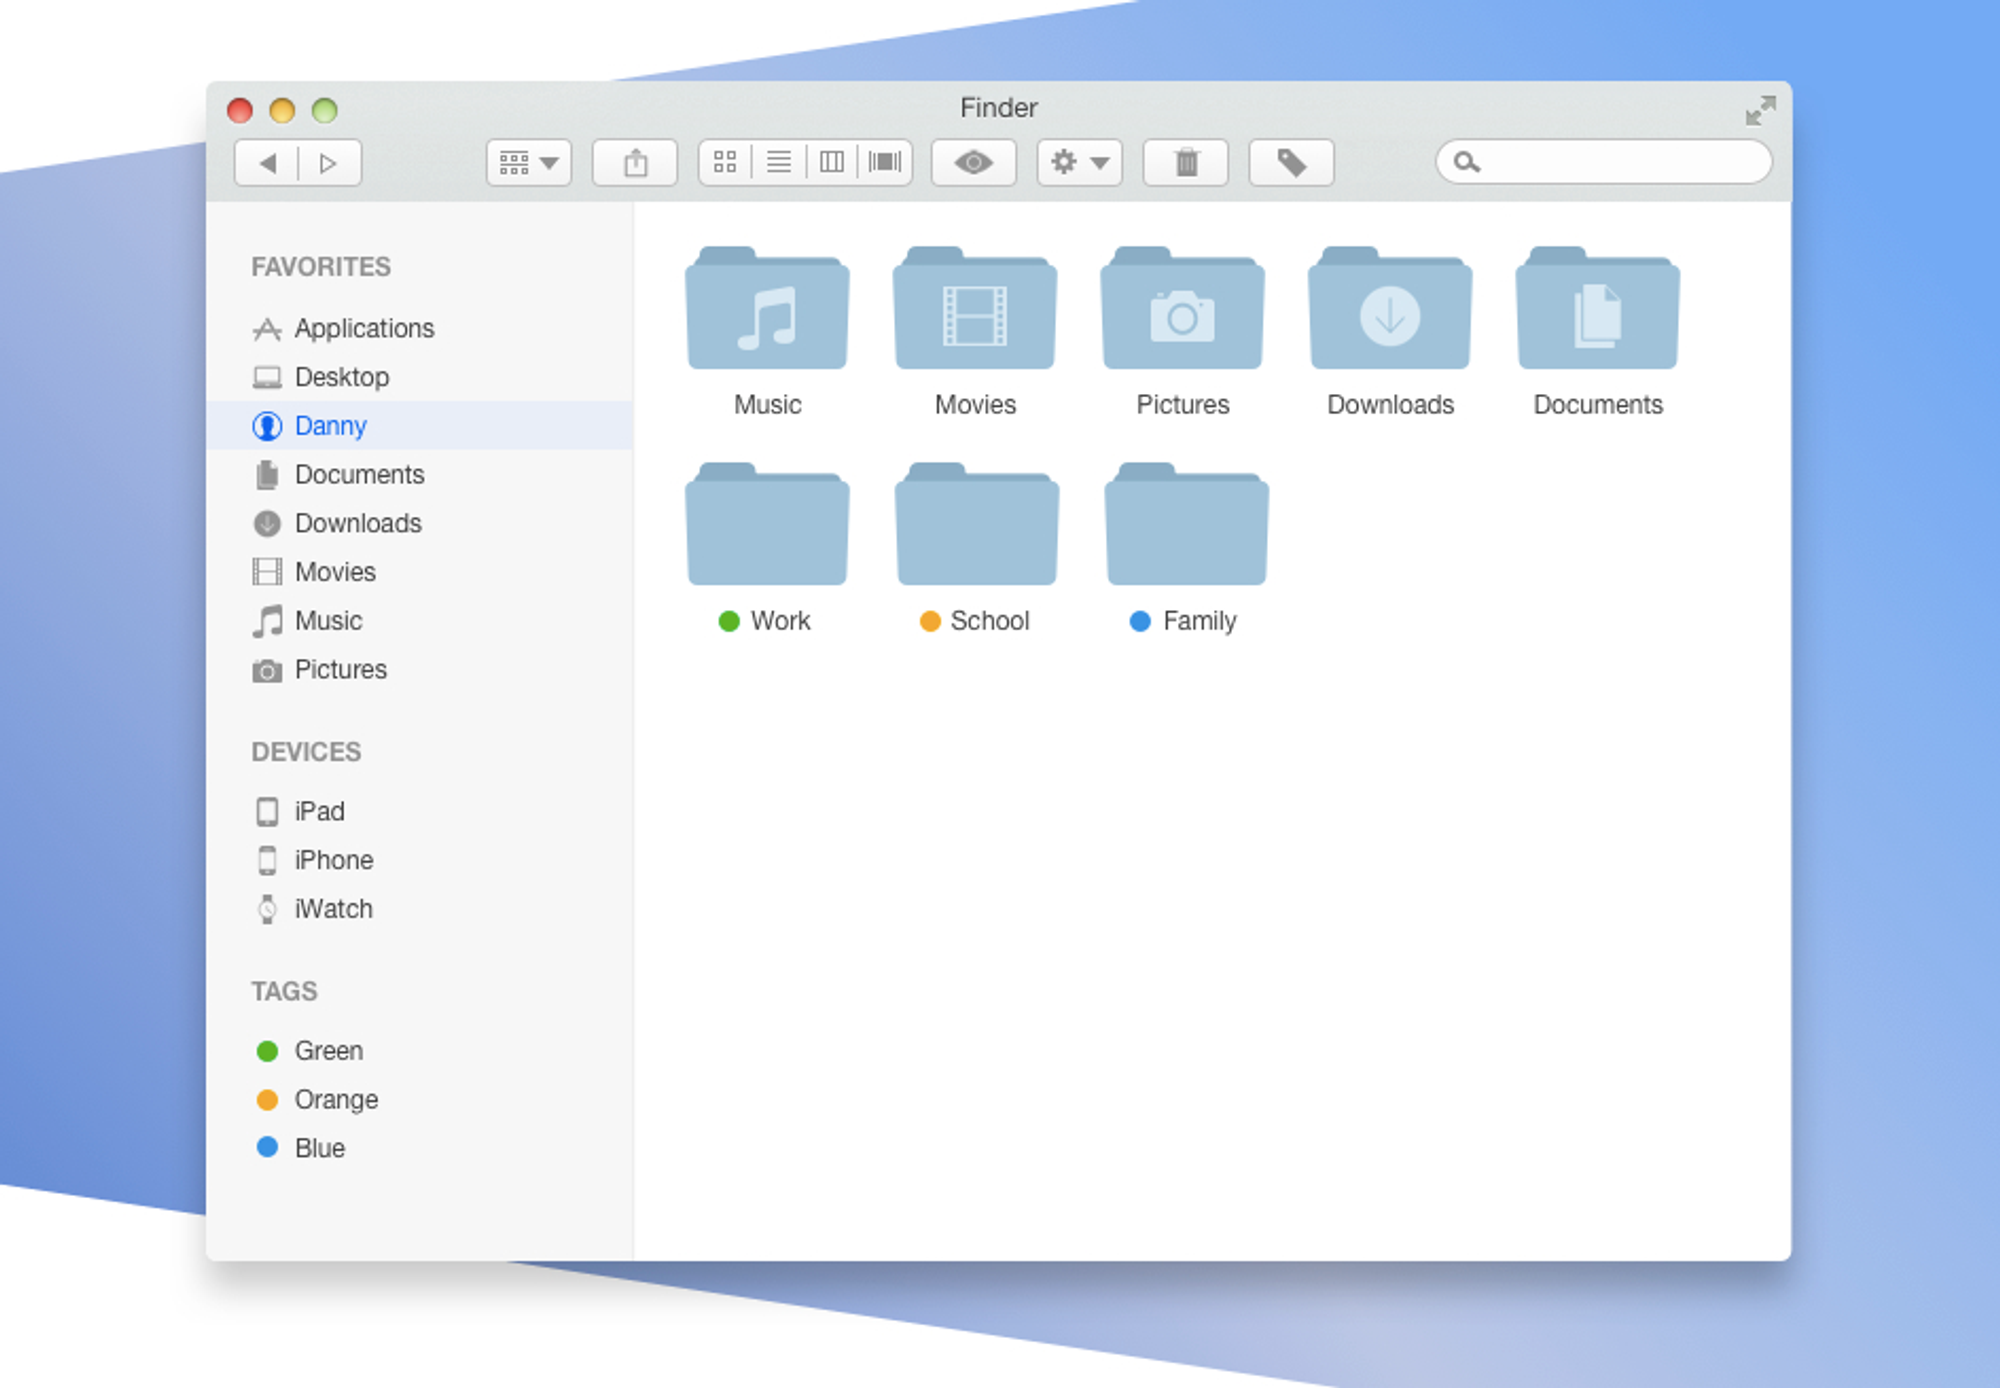
Task: Select Desktop in the sidebar
Action: point(341,377)
